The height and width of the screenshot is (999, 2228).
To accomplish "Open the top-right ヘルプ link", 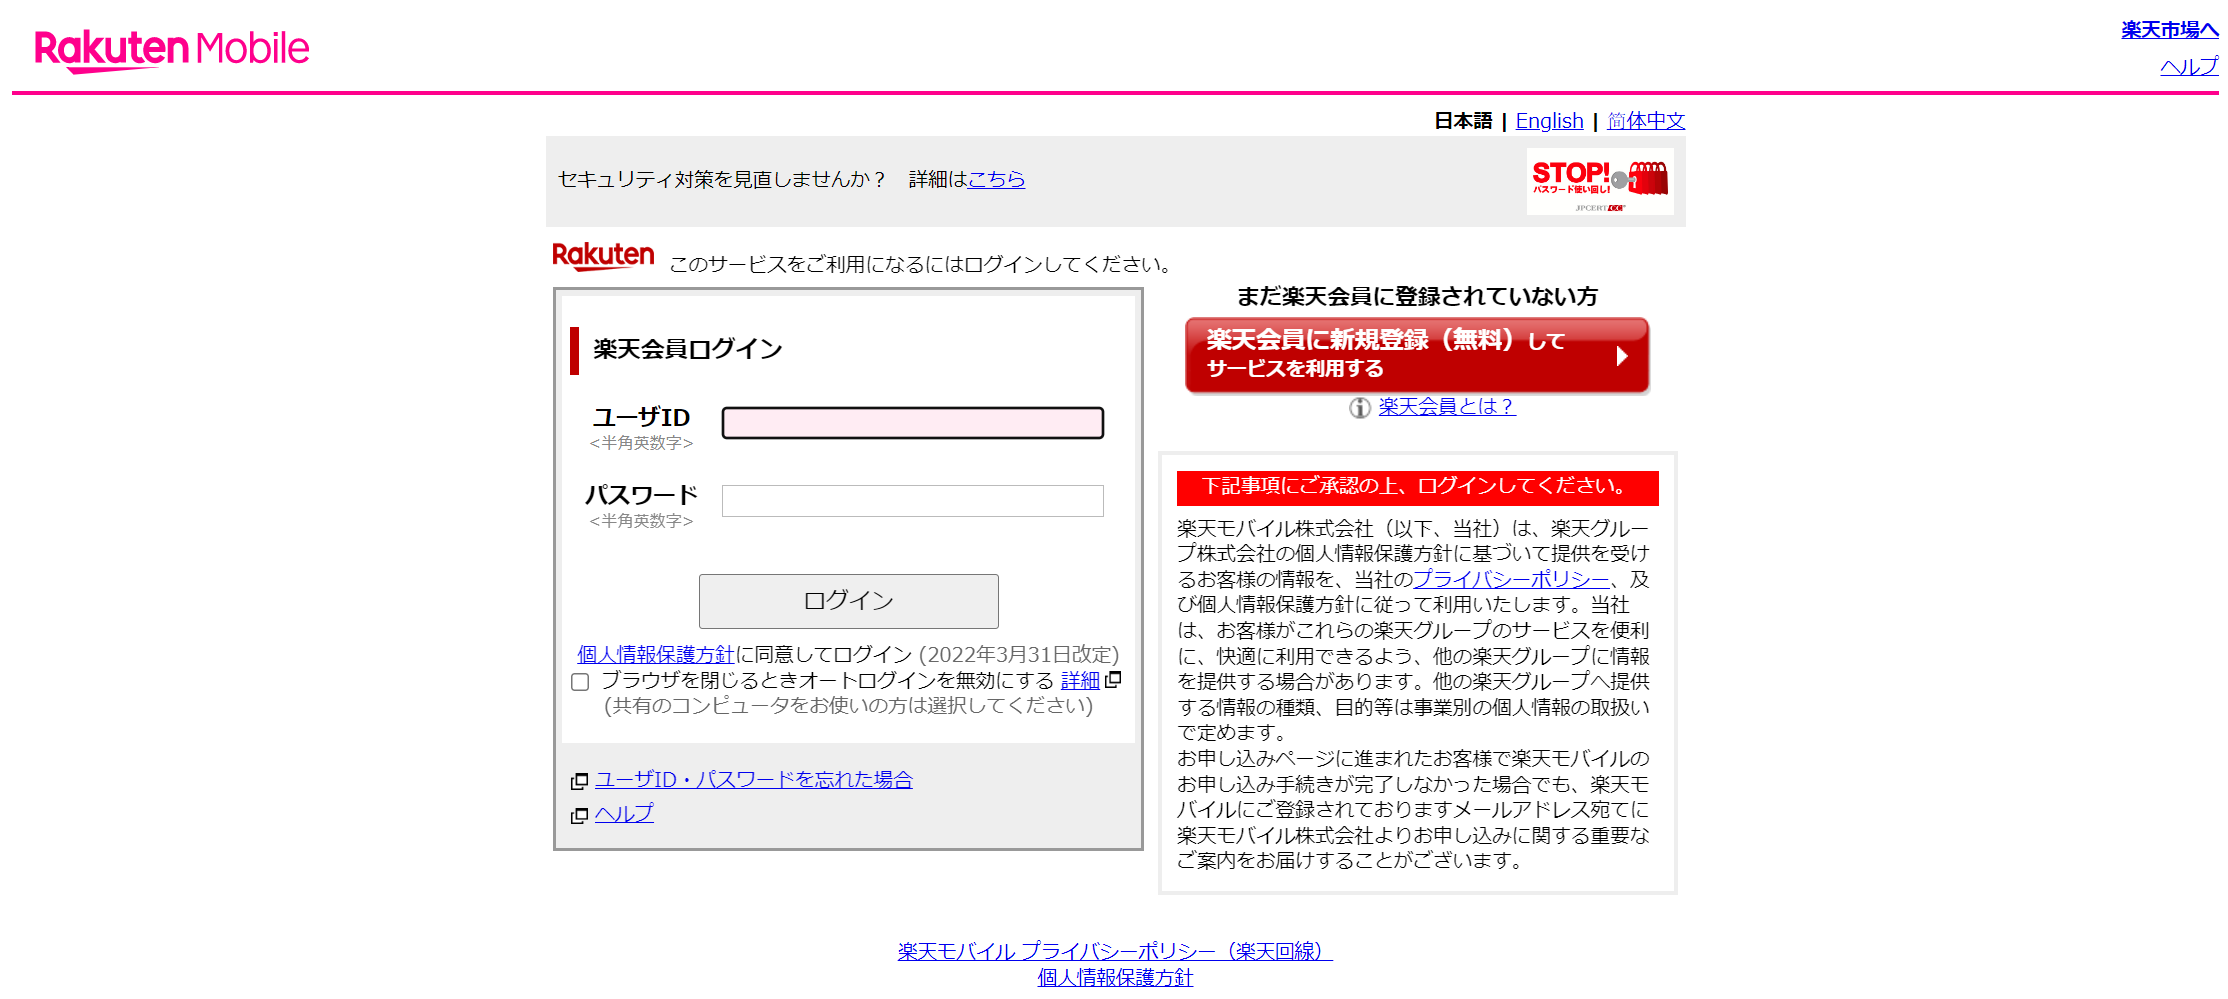I will pyautogui.click(x=2189, y=66).
